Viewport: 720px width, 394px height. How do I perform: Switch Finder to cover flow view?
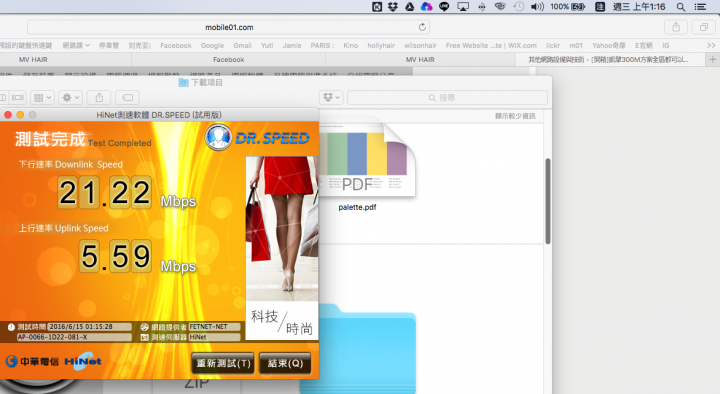18,97
